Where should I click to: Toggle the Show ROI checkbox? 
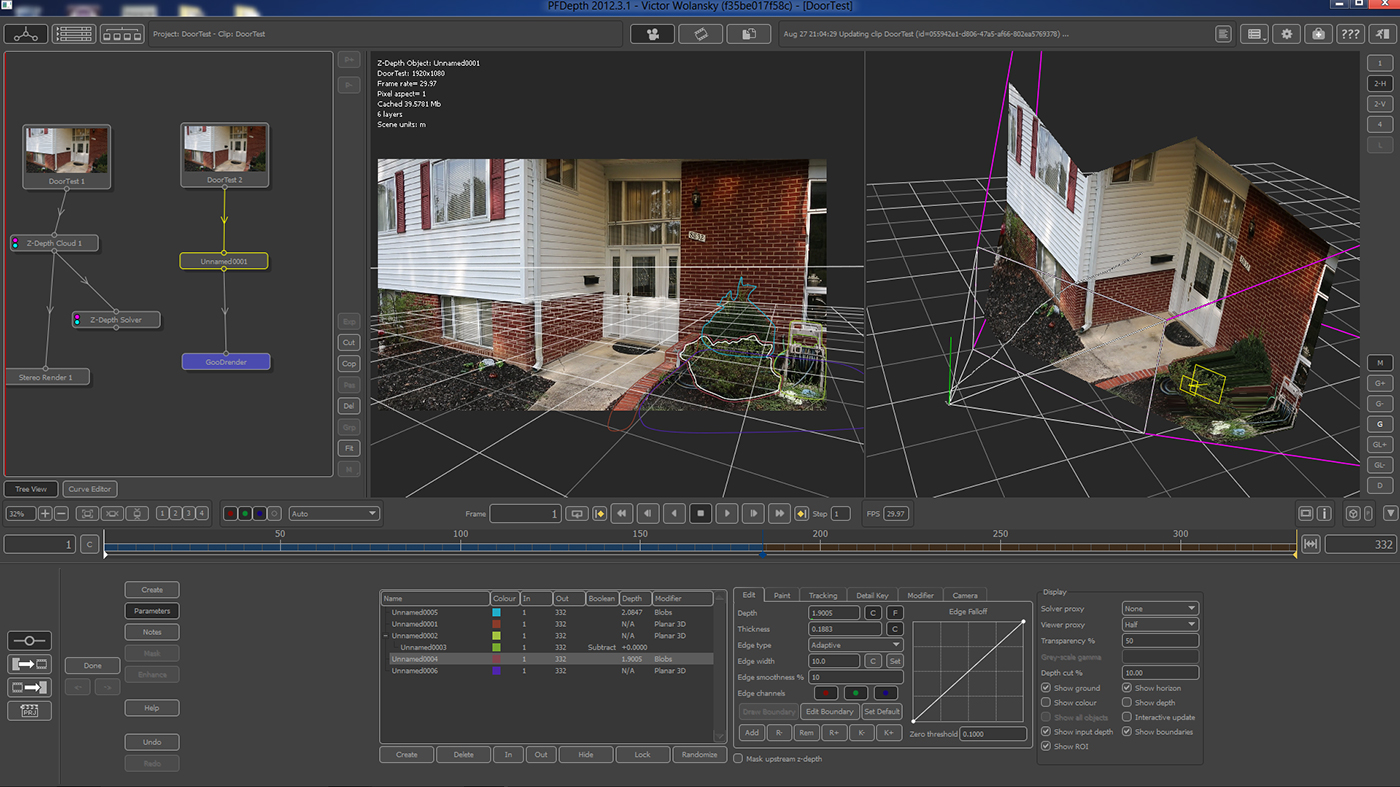[1046, 746]
